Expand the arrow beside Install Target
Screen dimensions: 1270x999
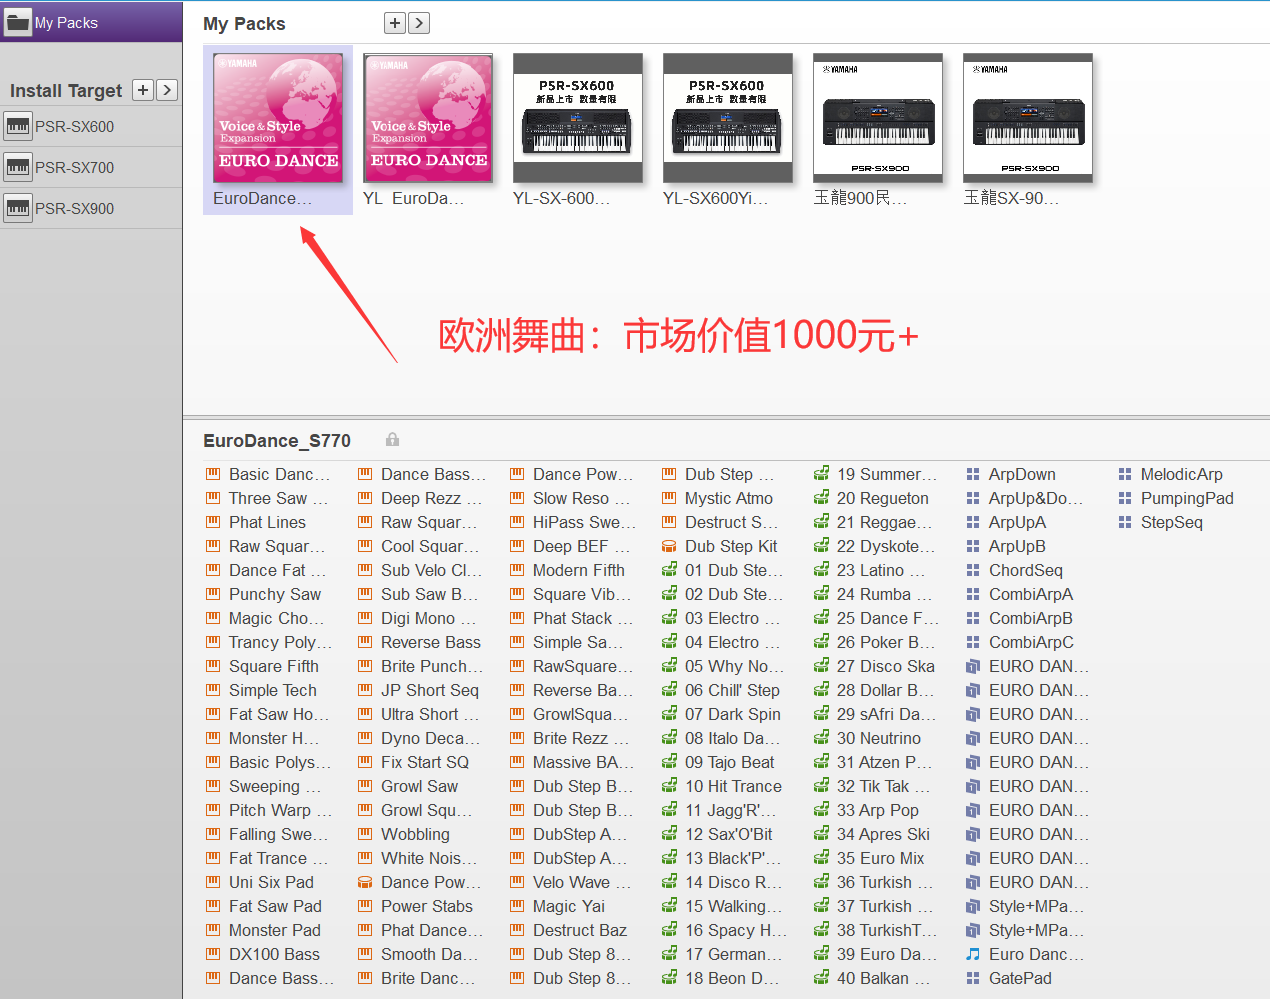pos(167,90)
